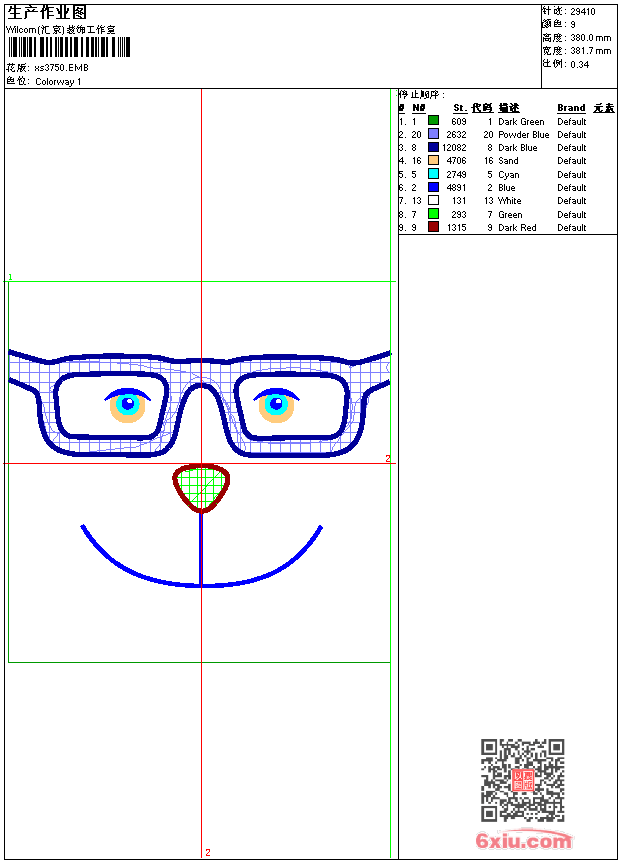The image size is (620, 860).
Task: Click the title 生产作业图
Action: pos(47,13)
